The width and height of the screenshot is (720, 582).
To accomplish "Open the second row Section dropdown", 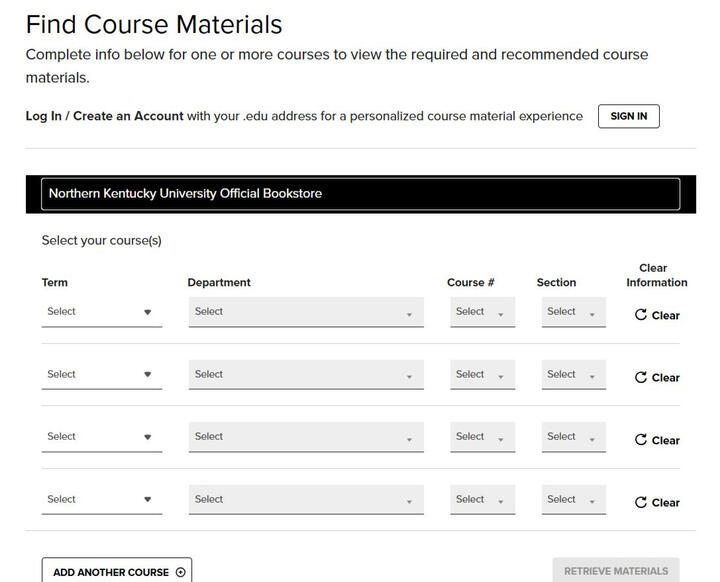I will pyautogui.click(x=574, y=374).
